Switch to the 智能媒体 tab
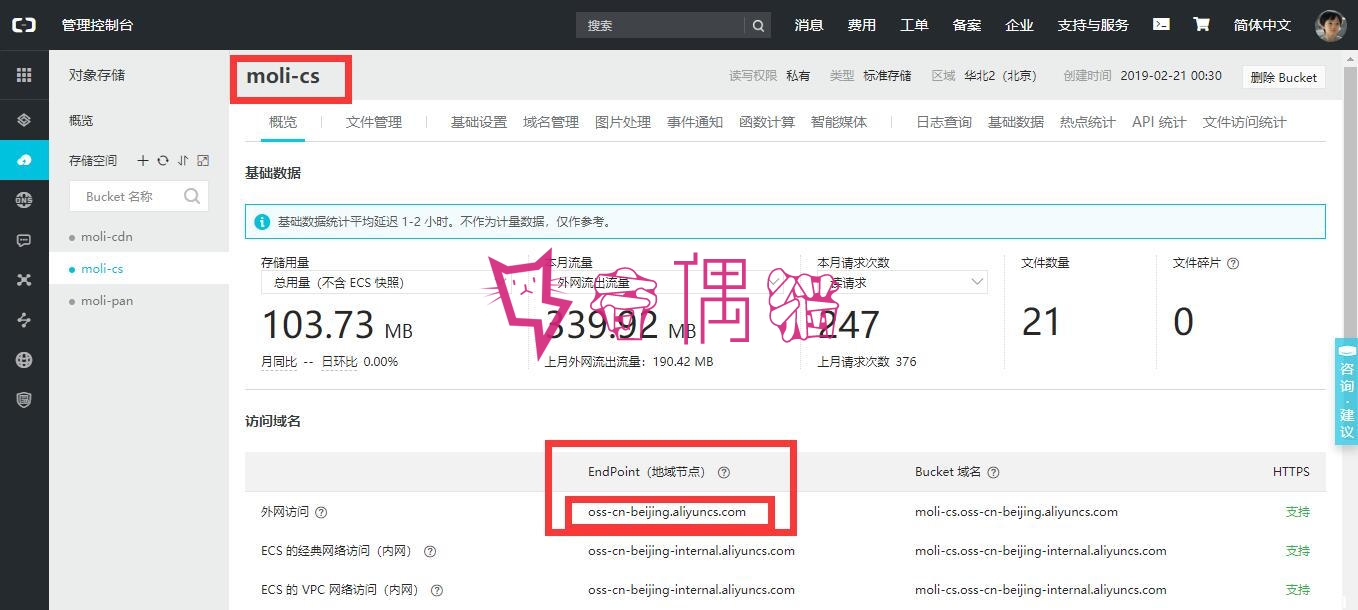The height and width of the screenshot is (610, 1358). tap(839, 122)
